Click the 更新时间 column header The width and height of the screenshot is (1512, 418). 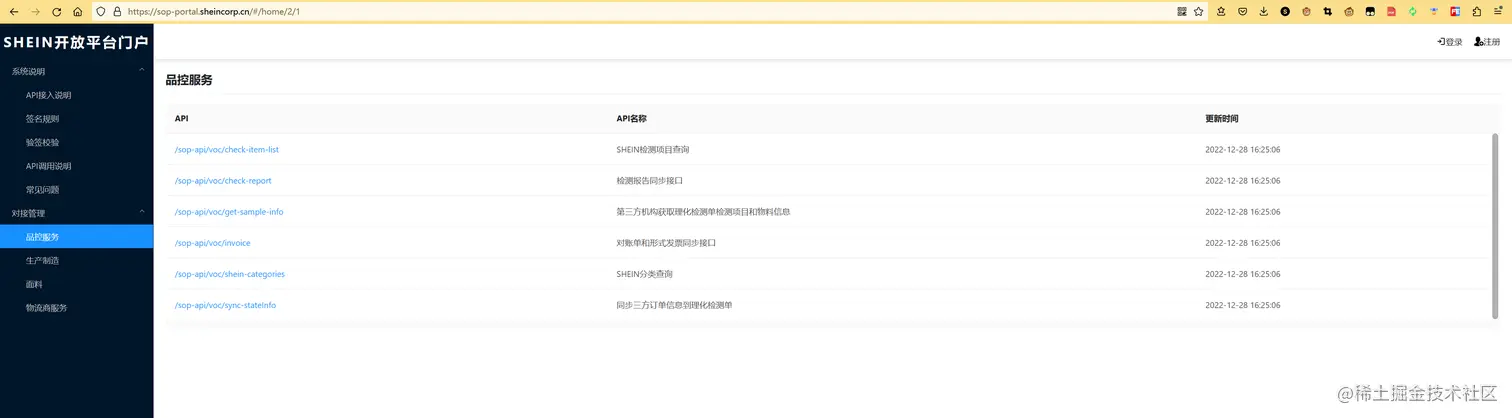click(1221, 119)
